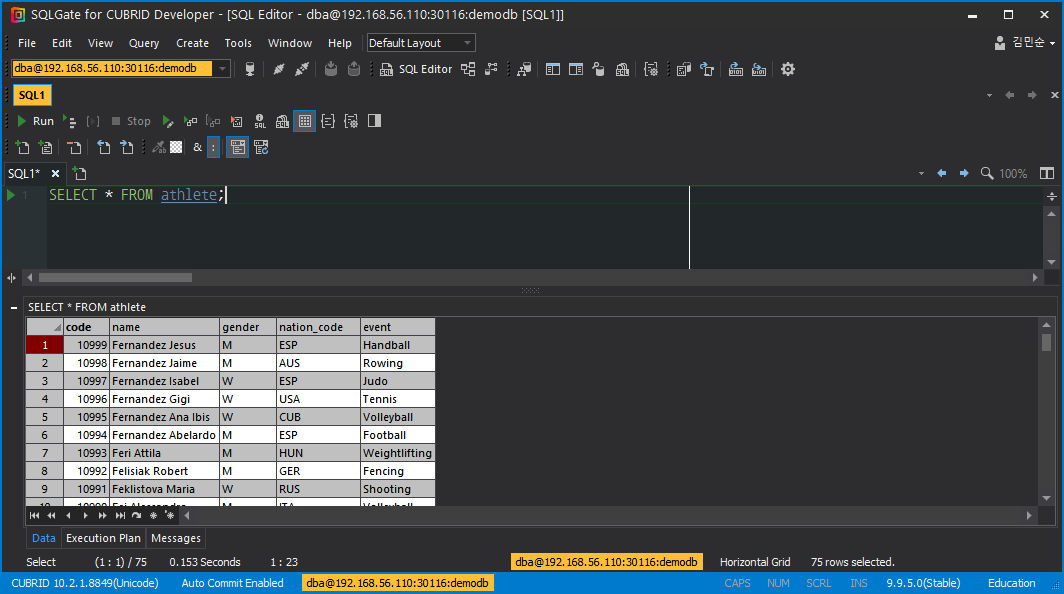Toggle the colon bind-variable button

(213, 147)
